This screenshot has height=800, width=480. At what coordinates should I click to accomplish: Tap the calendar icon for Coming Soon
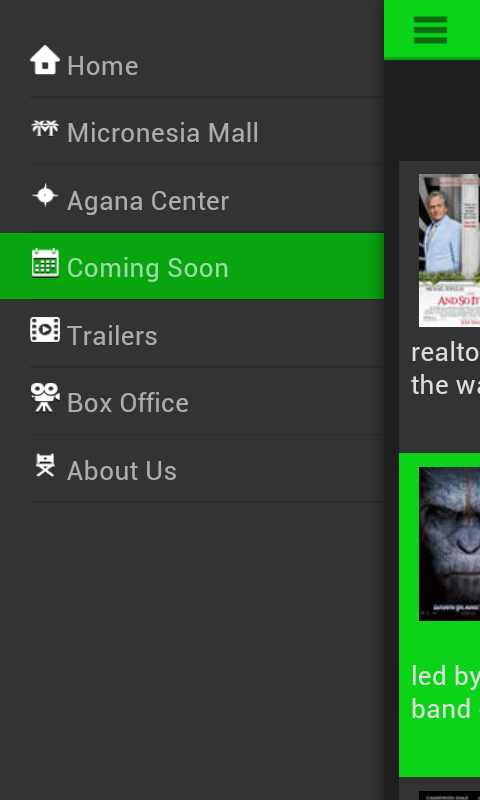tap(45, 263)
